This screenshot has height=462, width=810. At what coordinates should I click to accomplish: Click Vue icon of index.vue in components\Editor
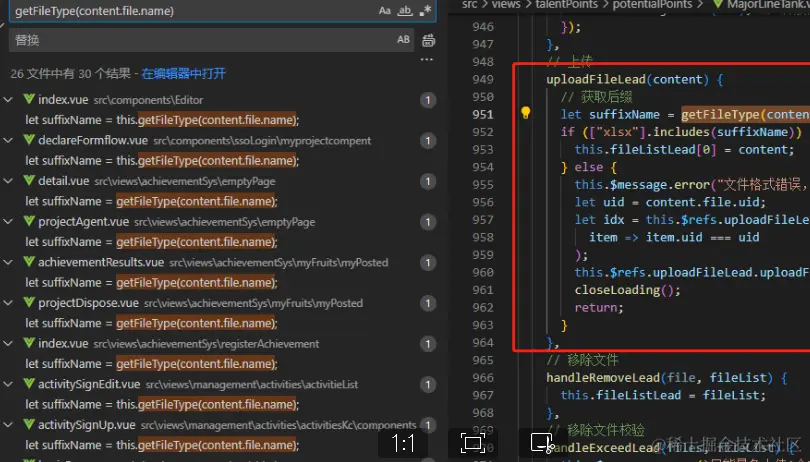coord(29,99)
